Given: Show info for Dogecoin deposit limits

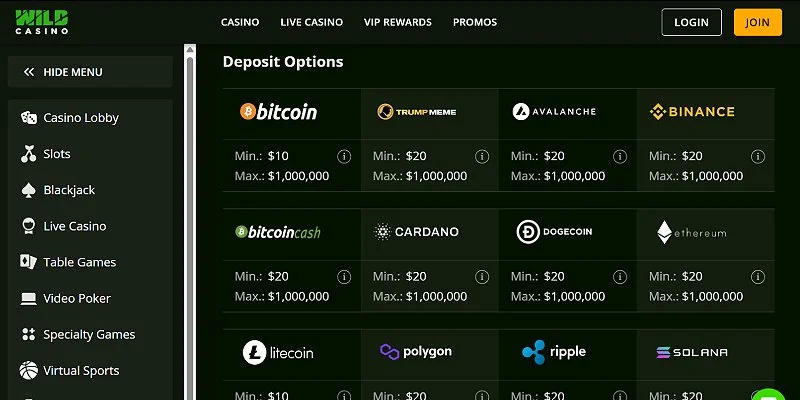Looking at the screenshot, I should point(620,277).
